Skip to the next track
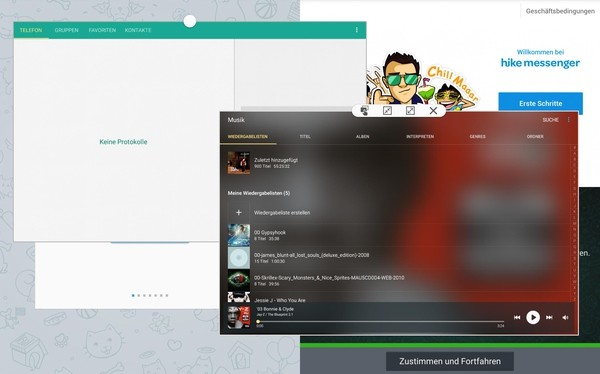The width and height of the screenshot is (600, 374). tap(549, 317)
